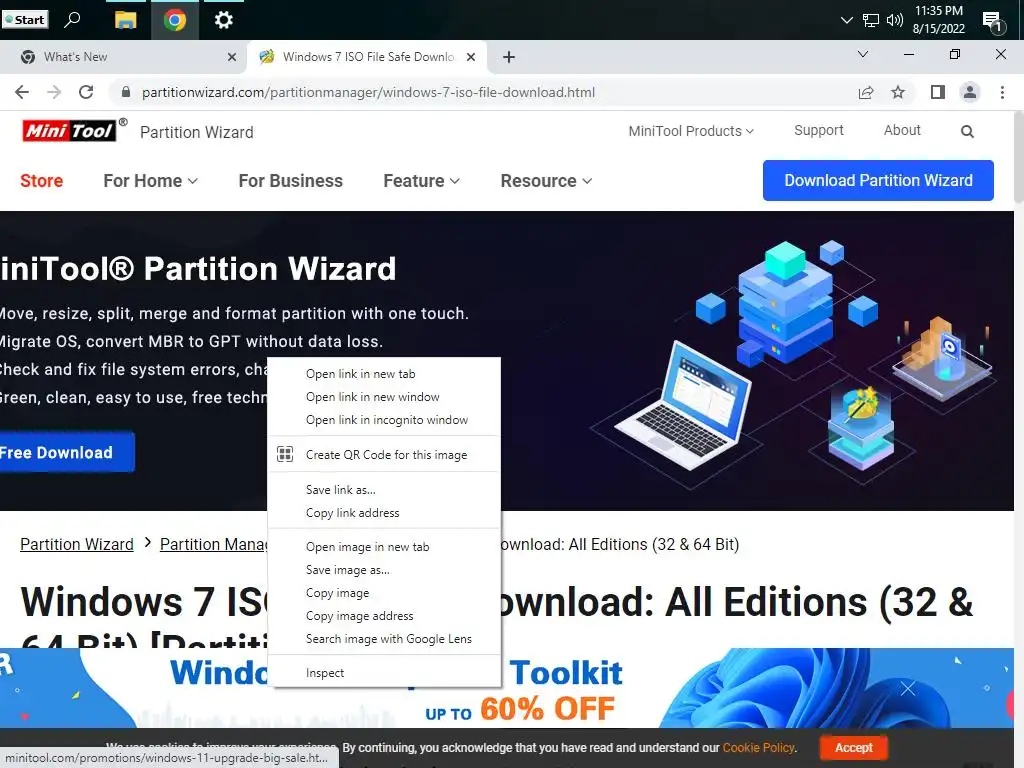
Task: Open Chrome three-dot menu
Action: [x=1002, y=92]
